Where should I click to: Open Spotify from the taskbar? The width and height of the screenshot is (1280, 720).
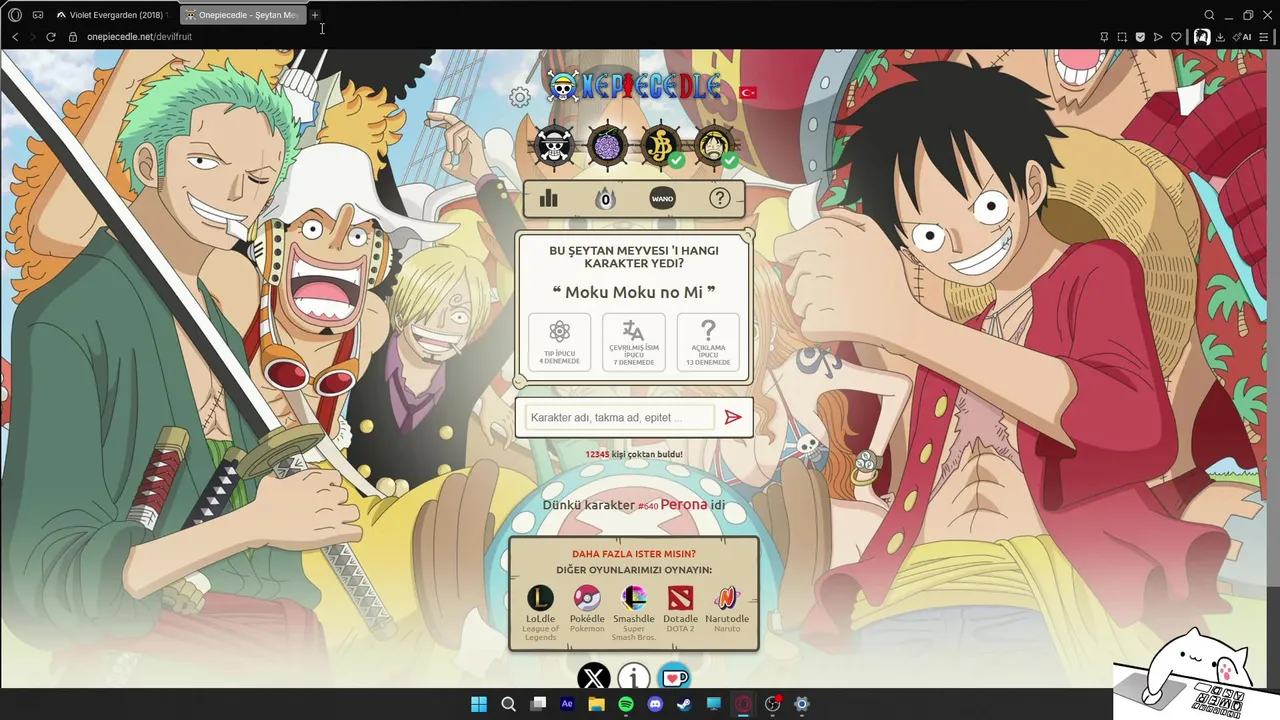point(626,704)
